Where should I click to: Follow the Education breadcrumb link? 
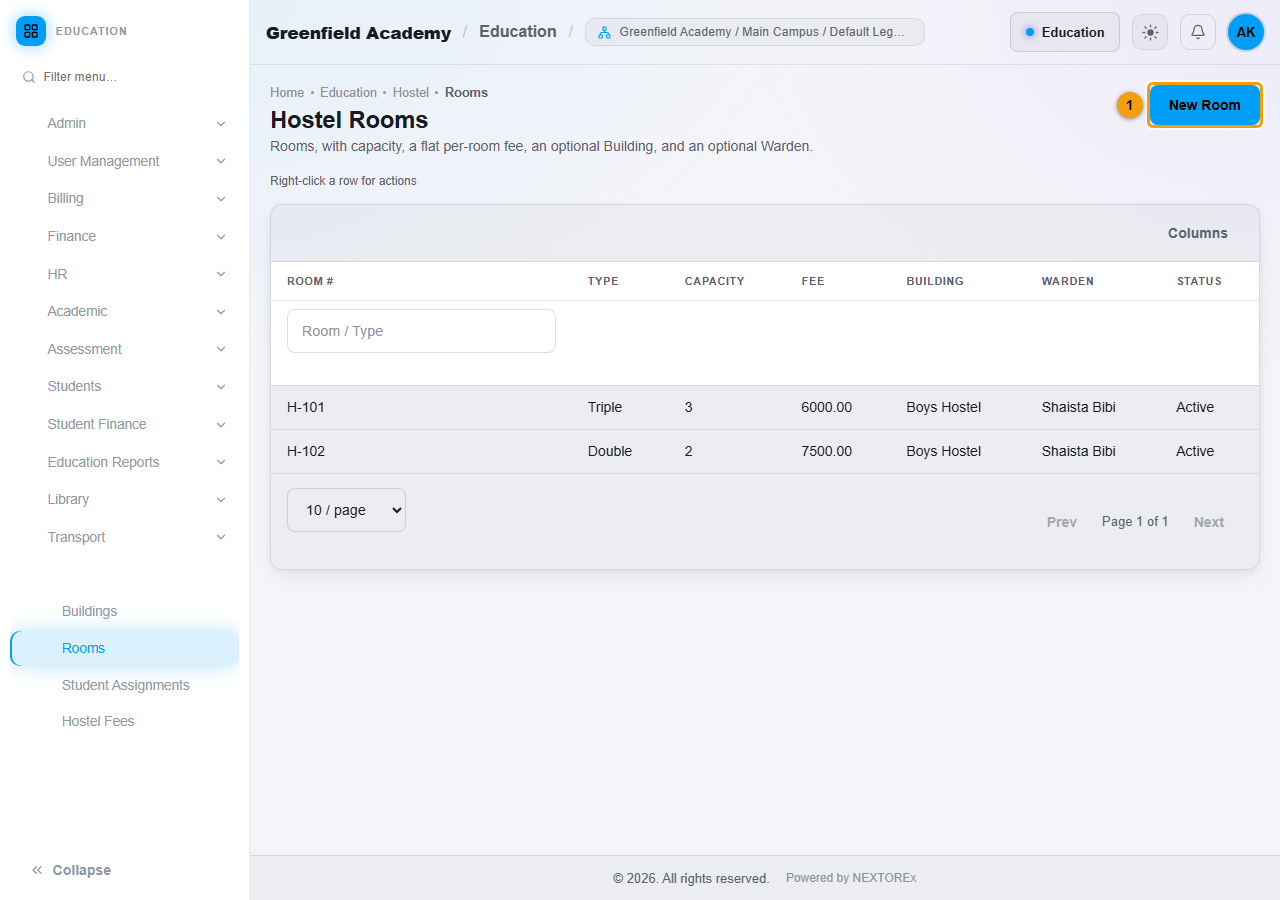(348, 92)
